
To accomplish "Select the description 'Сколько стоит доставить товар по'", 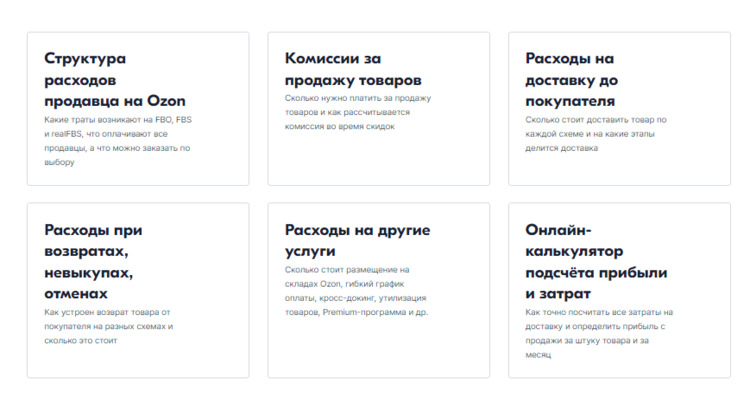I will [596, 120].
